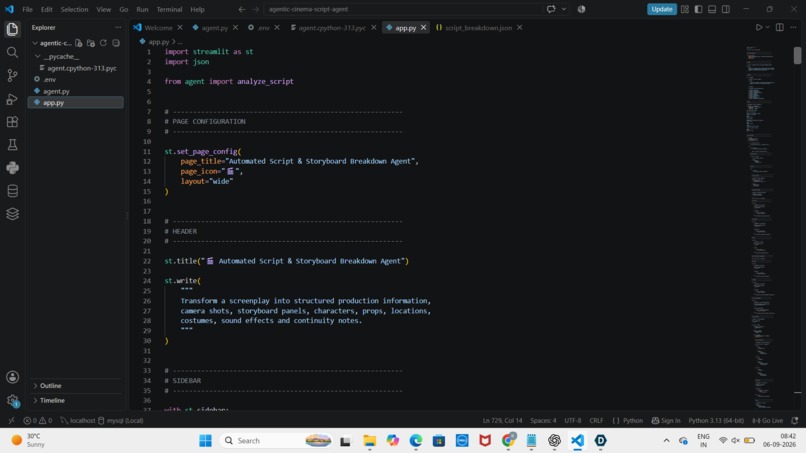This screenshot has height=453, width=806.
Task: Click the Windows taskbar Search box
Action: 276,441
